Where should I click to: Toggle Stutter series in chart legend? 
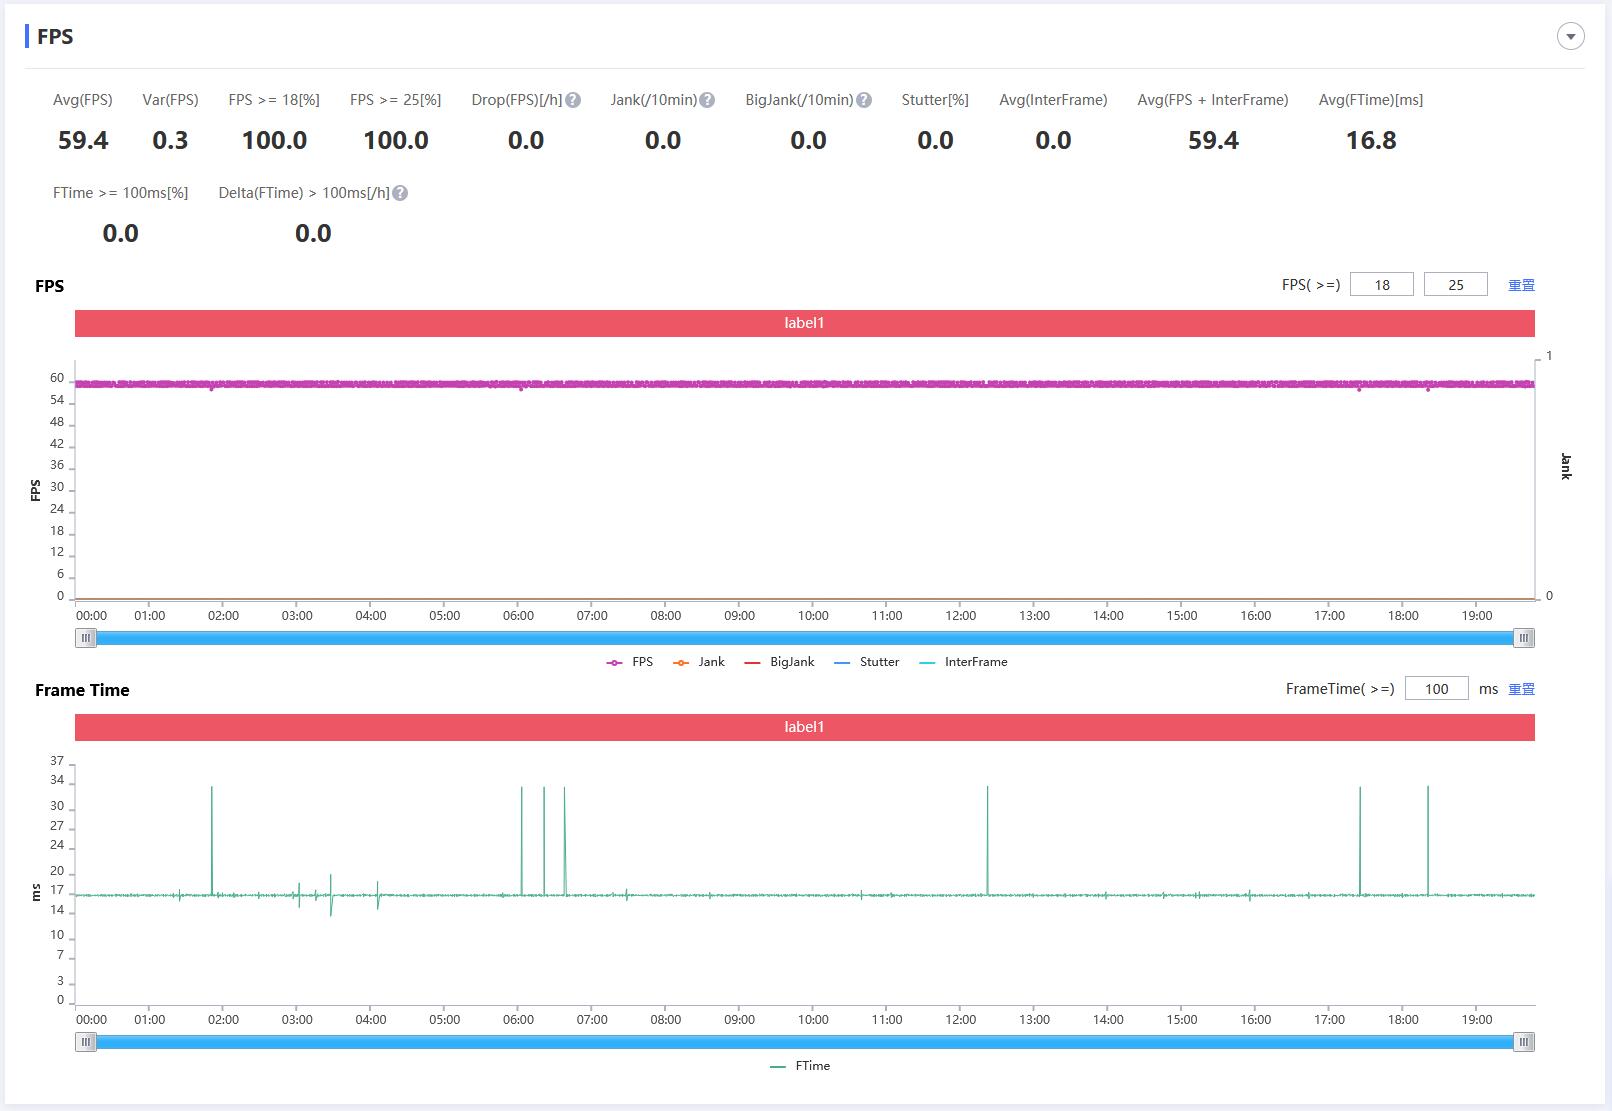[867, 662]
